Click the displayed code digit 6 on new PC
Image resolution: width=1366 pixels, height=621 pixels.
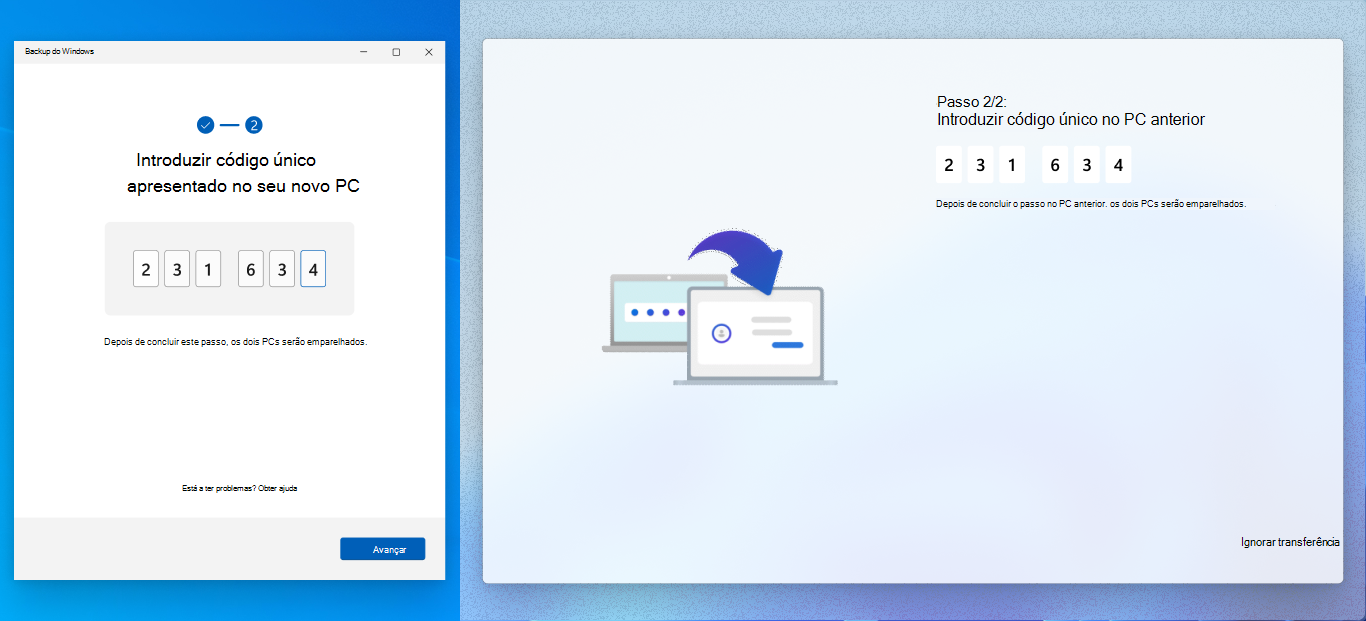pyautogui.click(x=1055, y=165)
